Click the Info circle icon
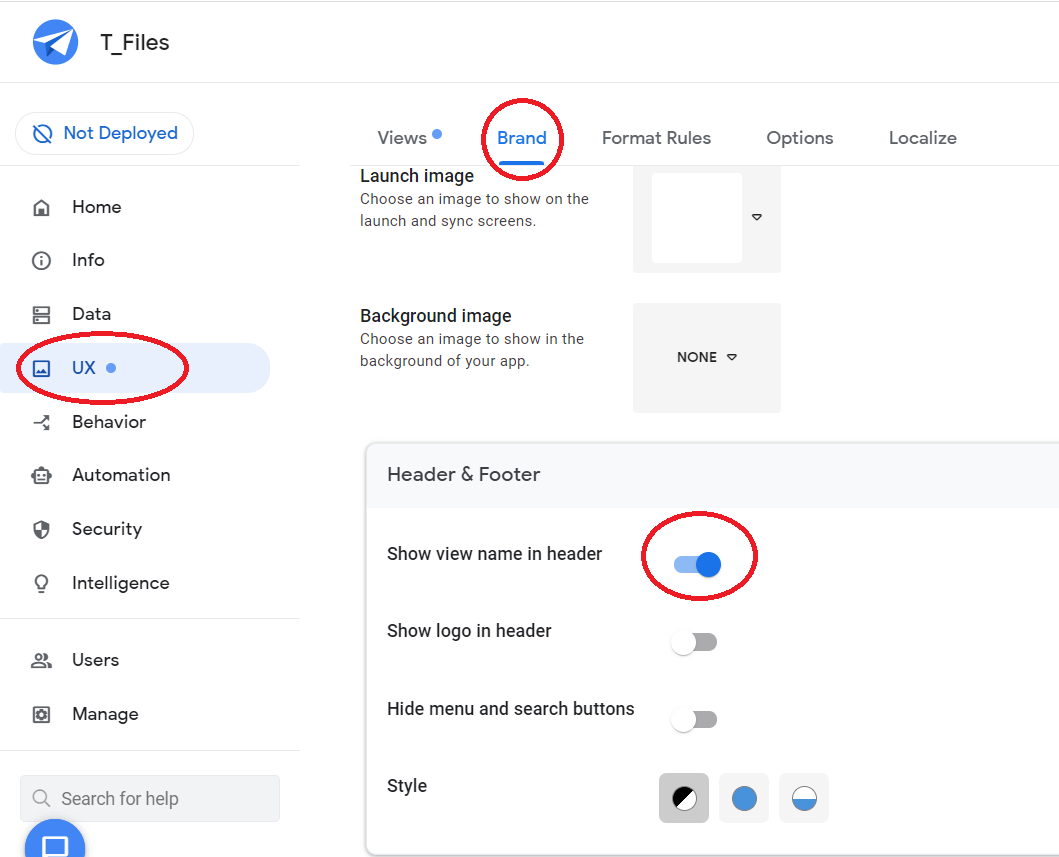Screen dimensions: 1059x857 click(x=41, y=261)
